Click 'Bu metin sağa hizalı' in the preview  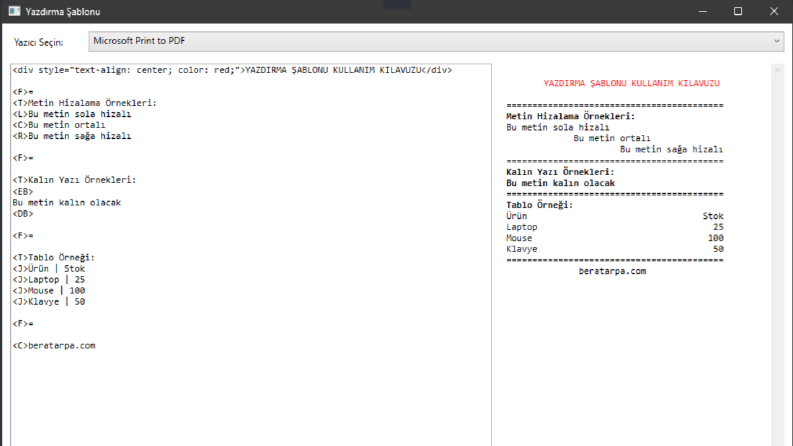click(672, 150)
